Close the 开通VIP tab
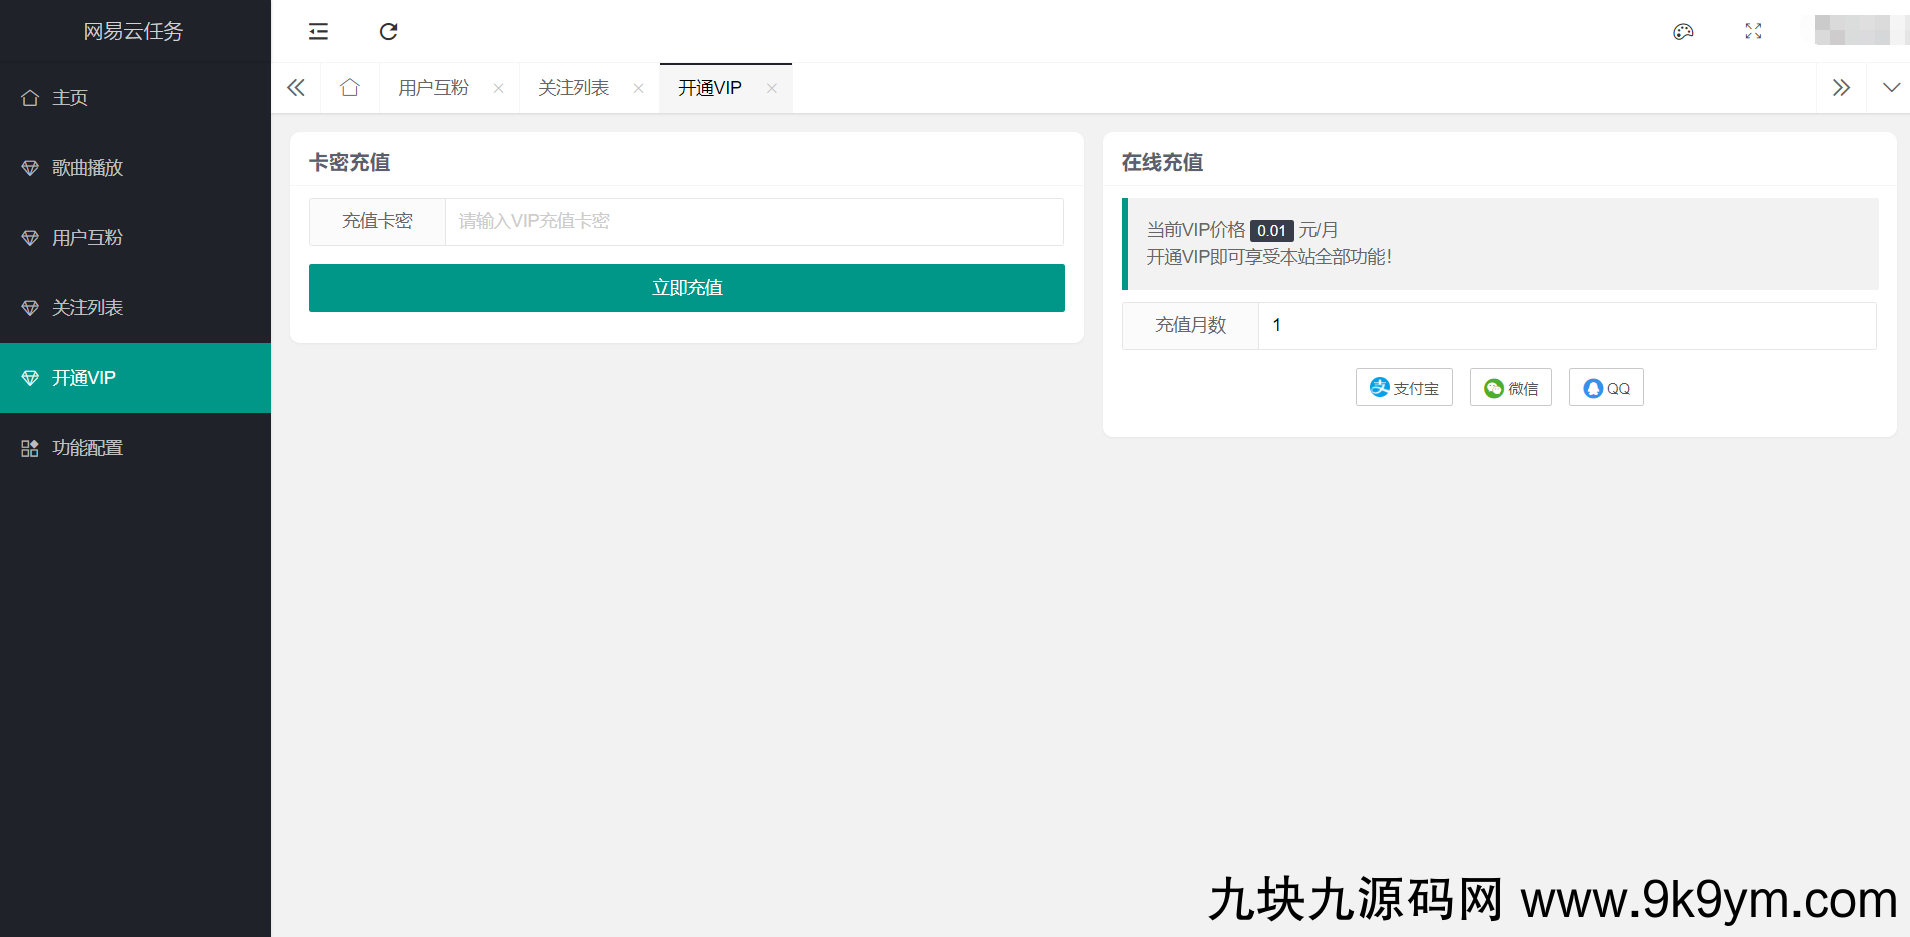This screenshot has width=1910, height=937. [772, 88]
